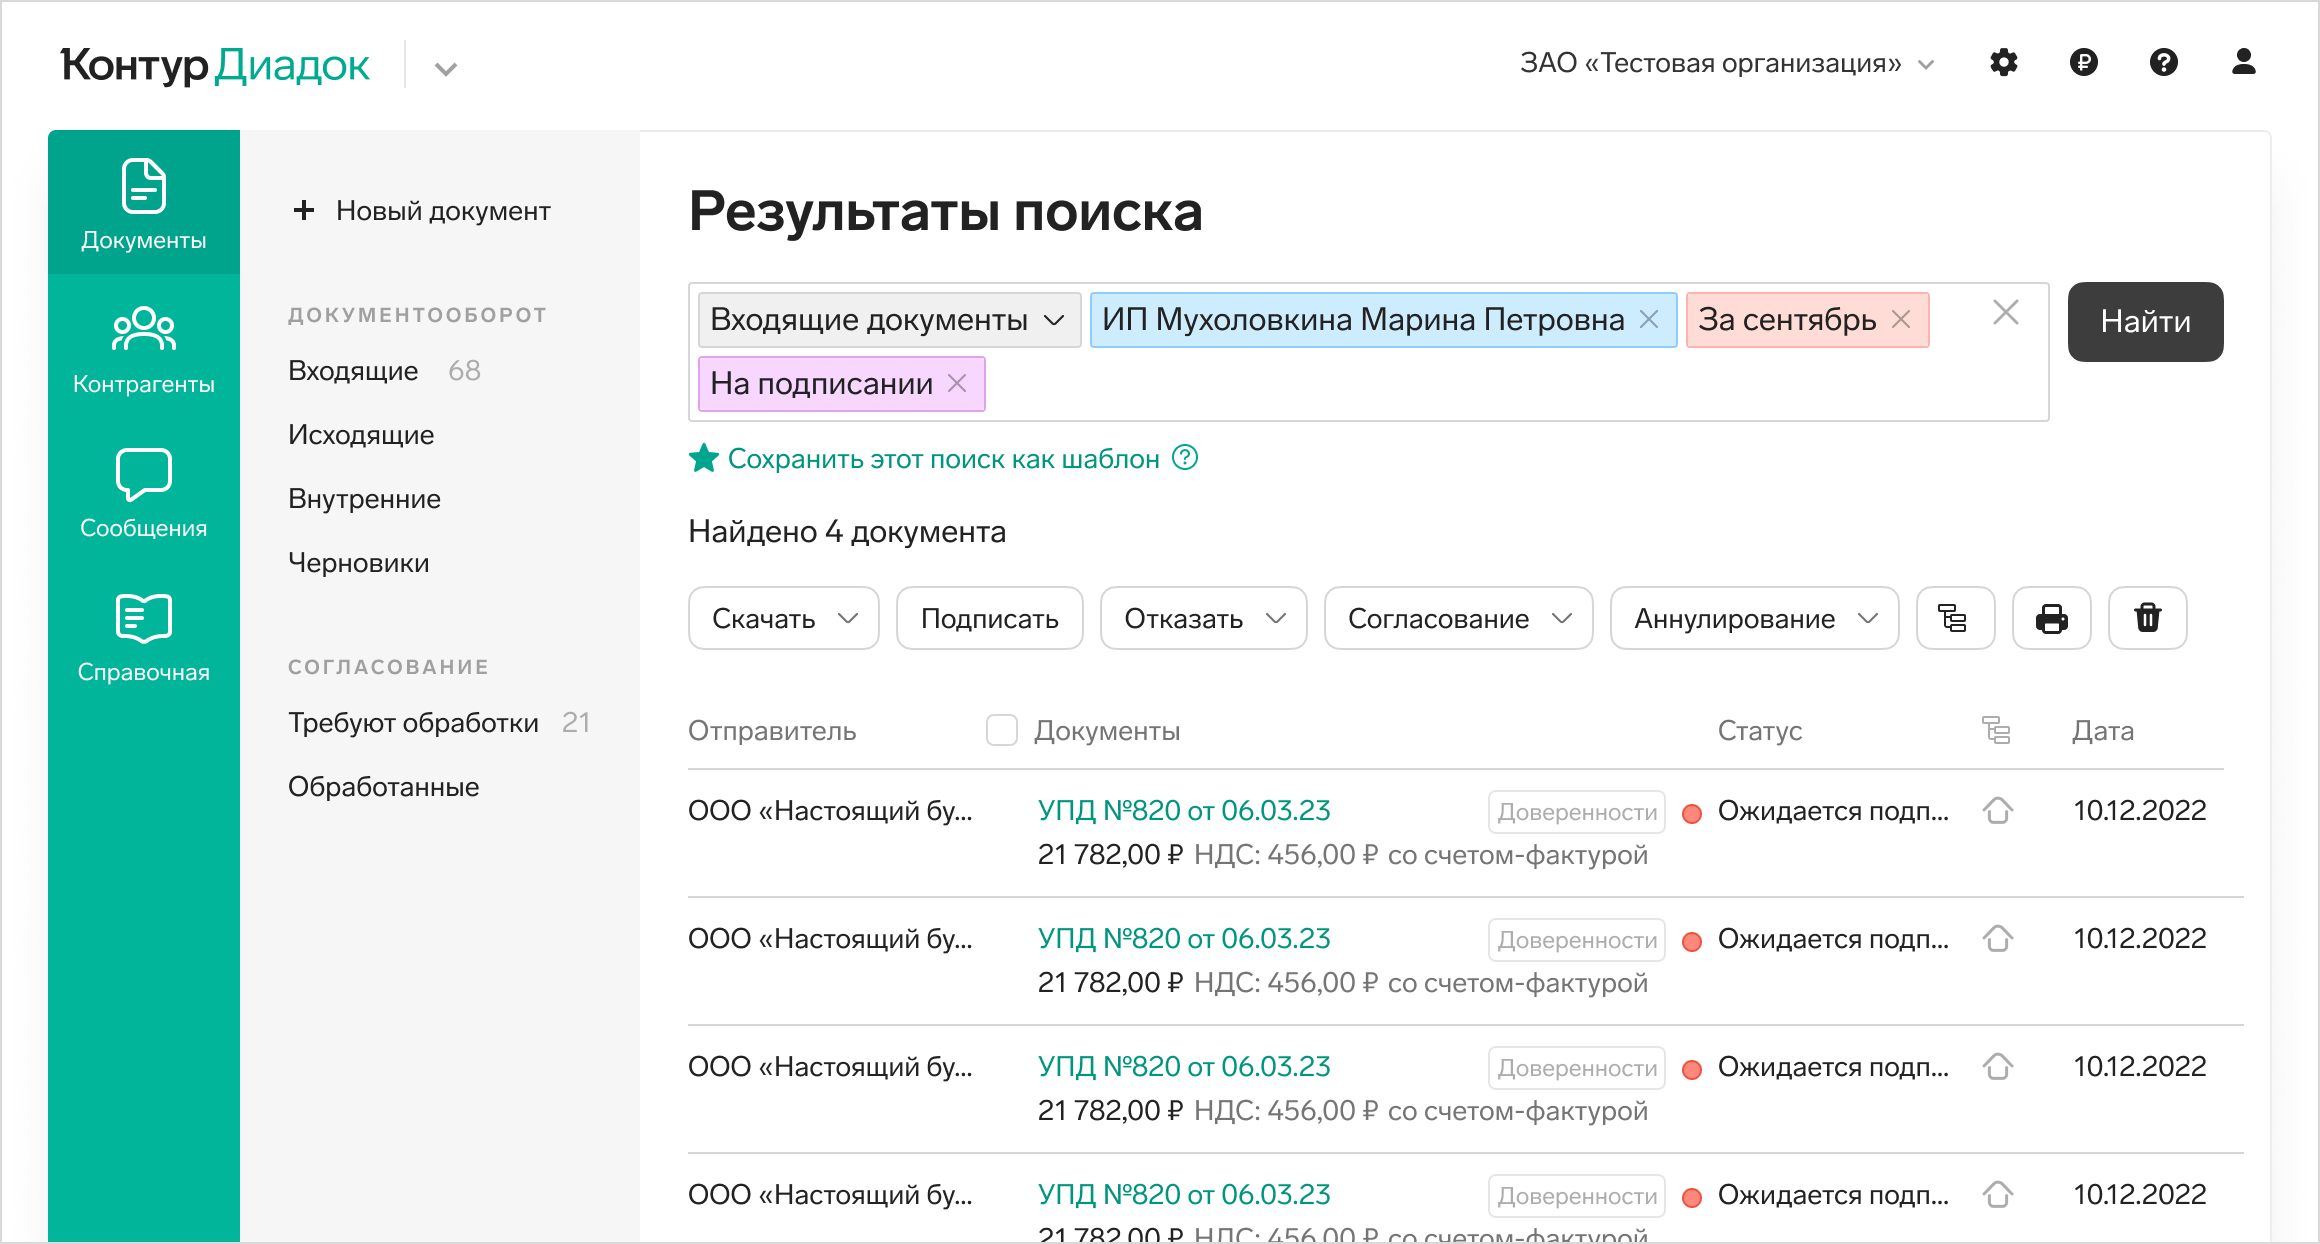Image resolution: width=2320 pixels, height=1244 pixels.
Task: Open the second УПД №820 от 06.03.23 link
Action: point(1184,939)
